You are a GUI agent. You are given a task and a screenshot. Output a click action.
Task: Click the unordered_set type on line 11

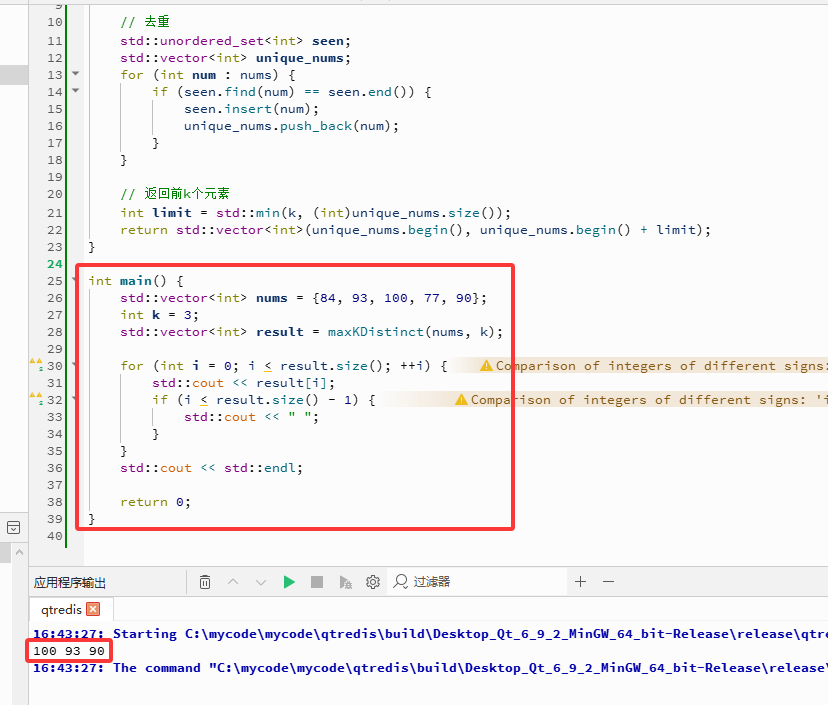(212, 41)
